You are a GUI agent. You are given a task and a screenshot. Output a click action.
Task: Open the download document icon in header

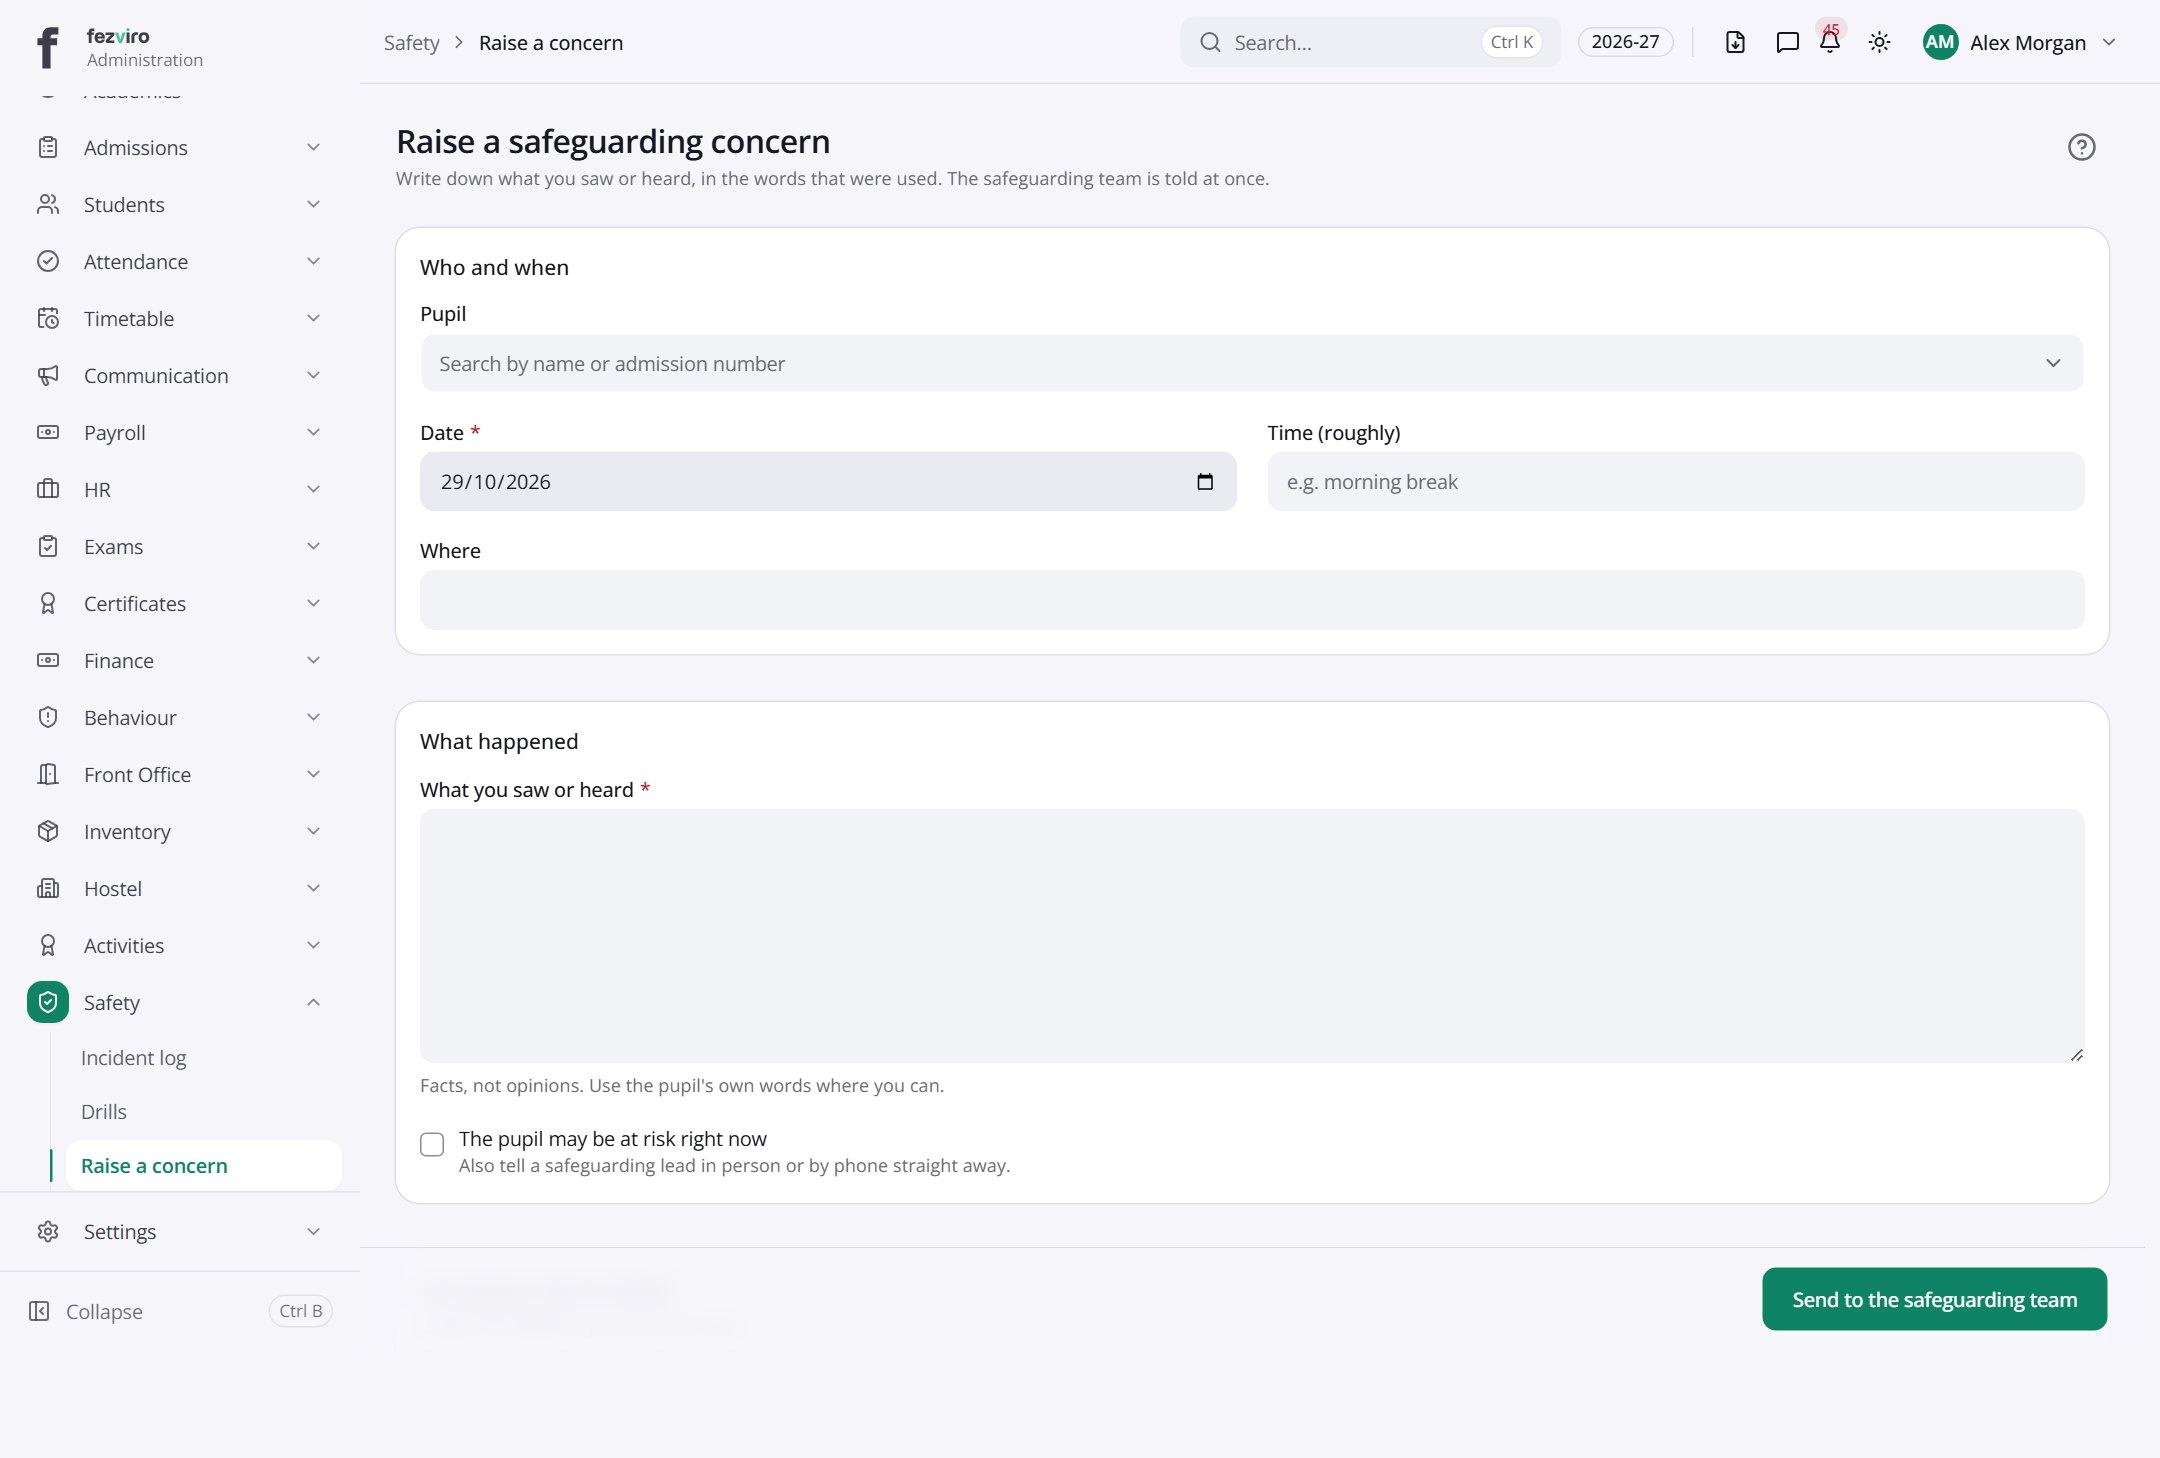[x=1735, y=42]
